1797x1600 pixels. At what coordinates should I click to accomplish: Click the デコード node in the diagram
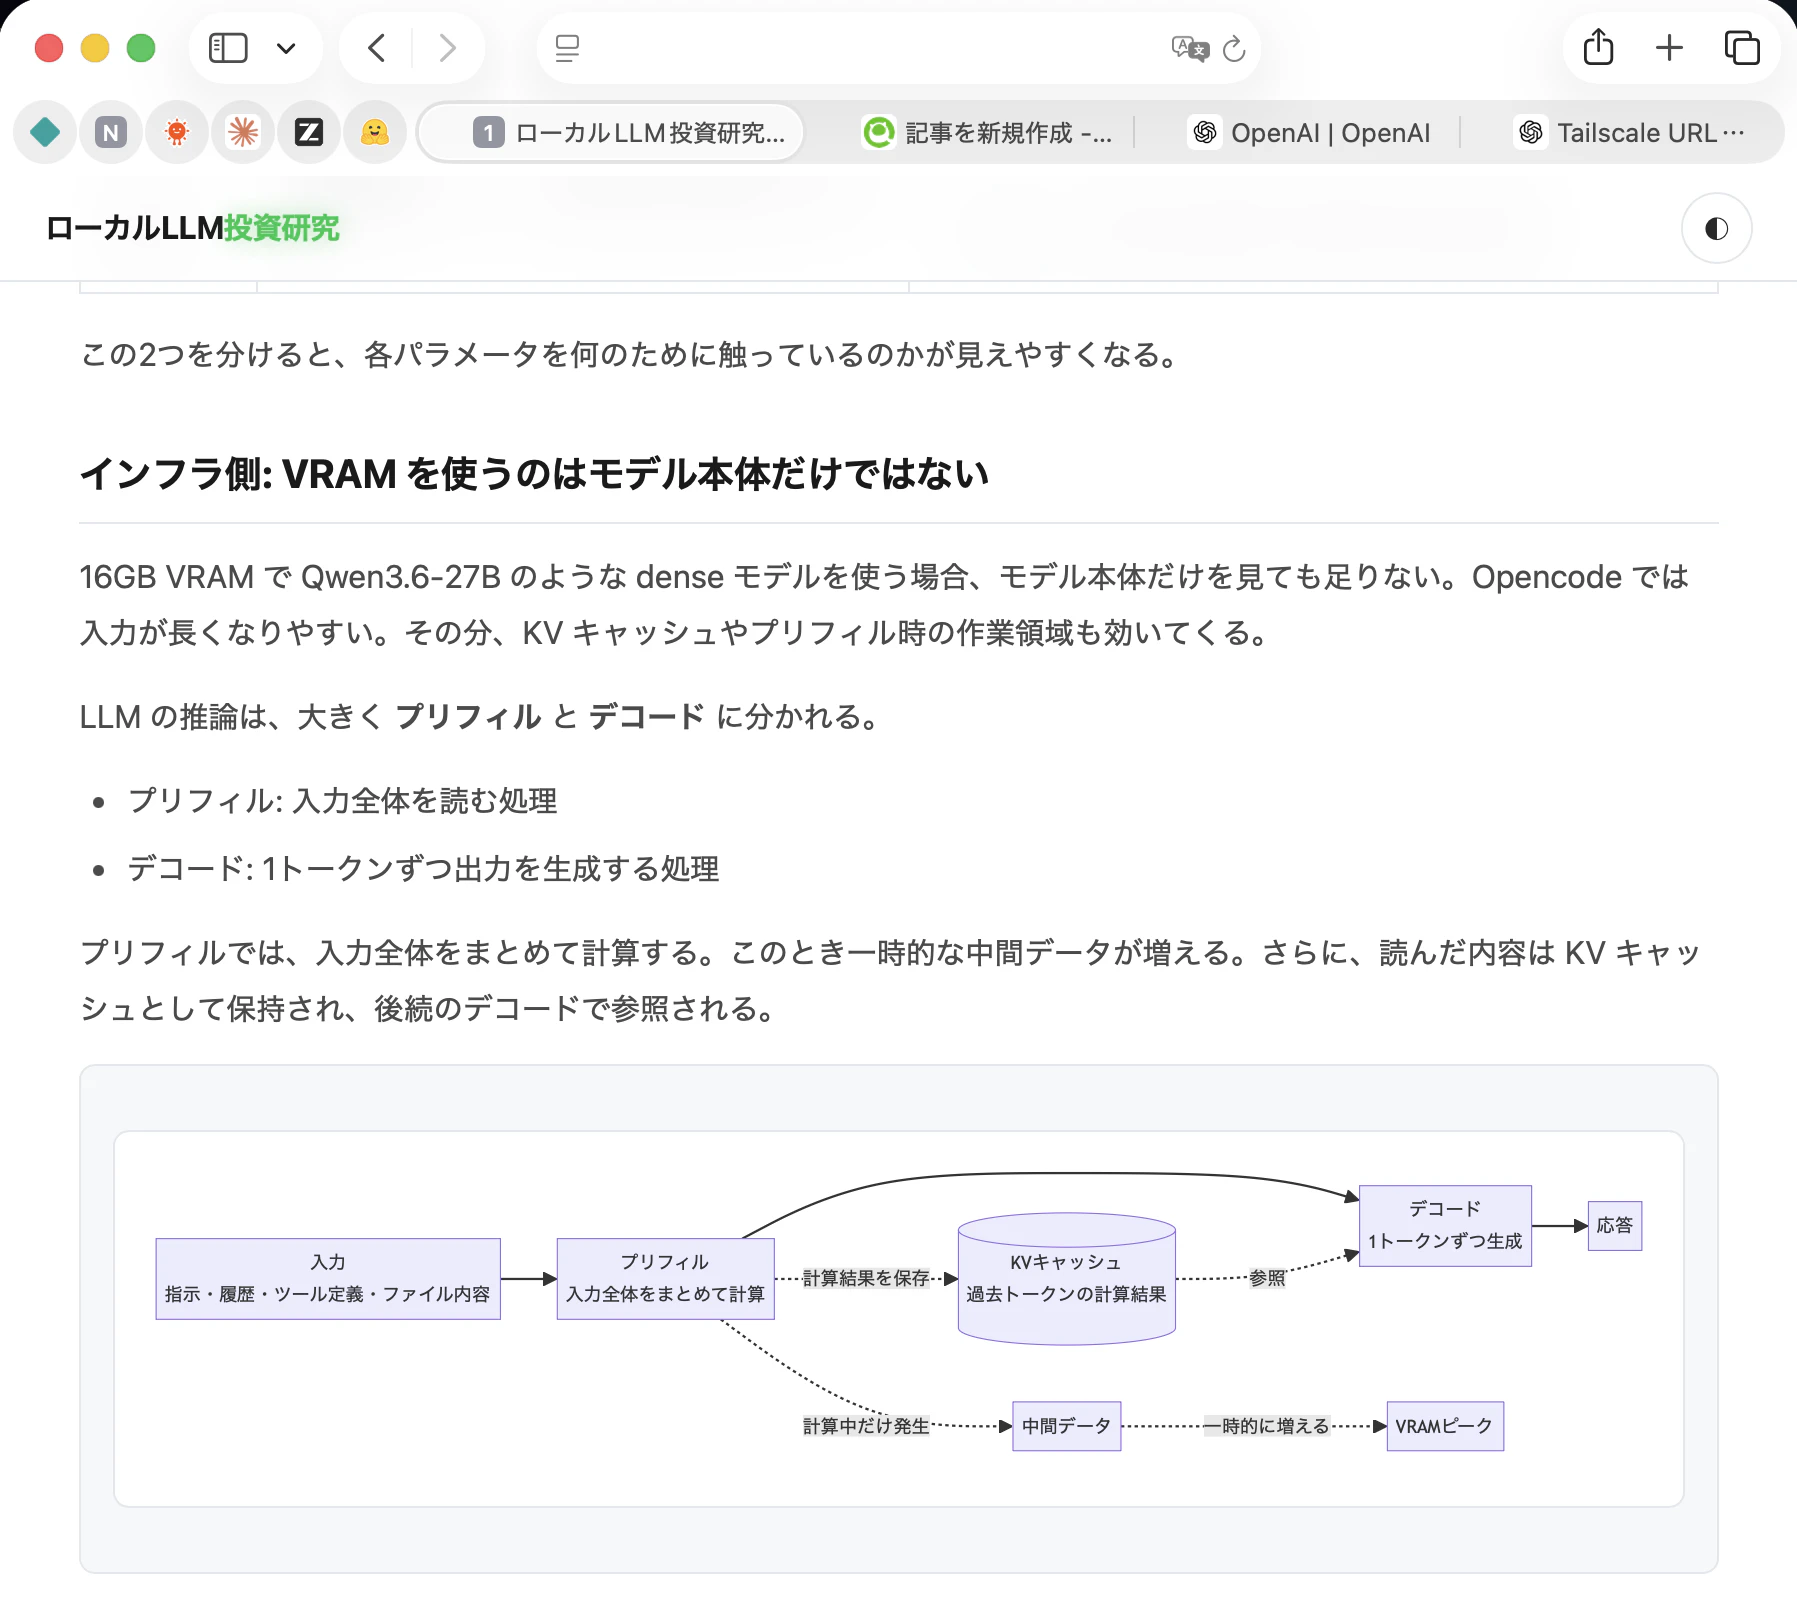[x=1446, y=1226]
